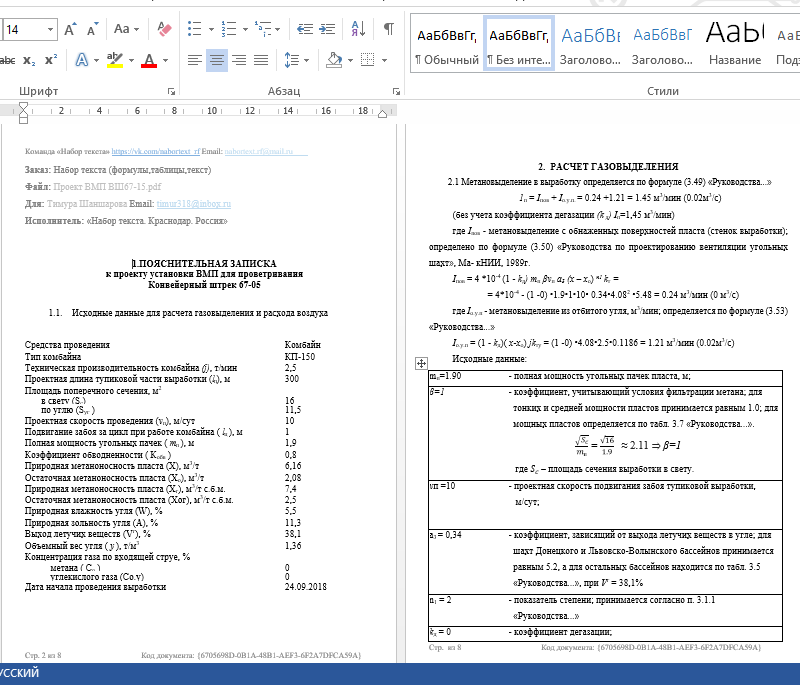The width and height of the screenshot is (800, 685).
Task: Click the table move handle icon
Action: [421, 363]
